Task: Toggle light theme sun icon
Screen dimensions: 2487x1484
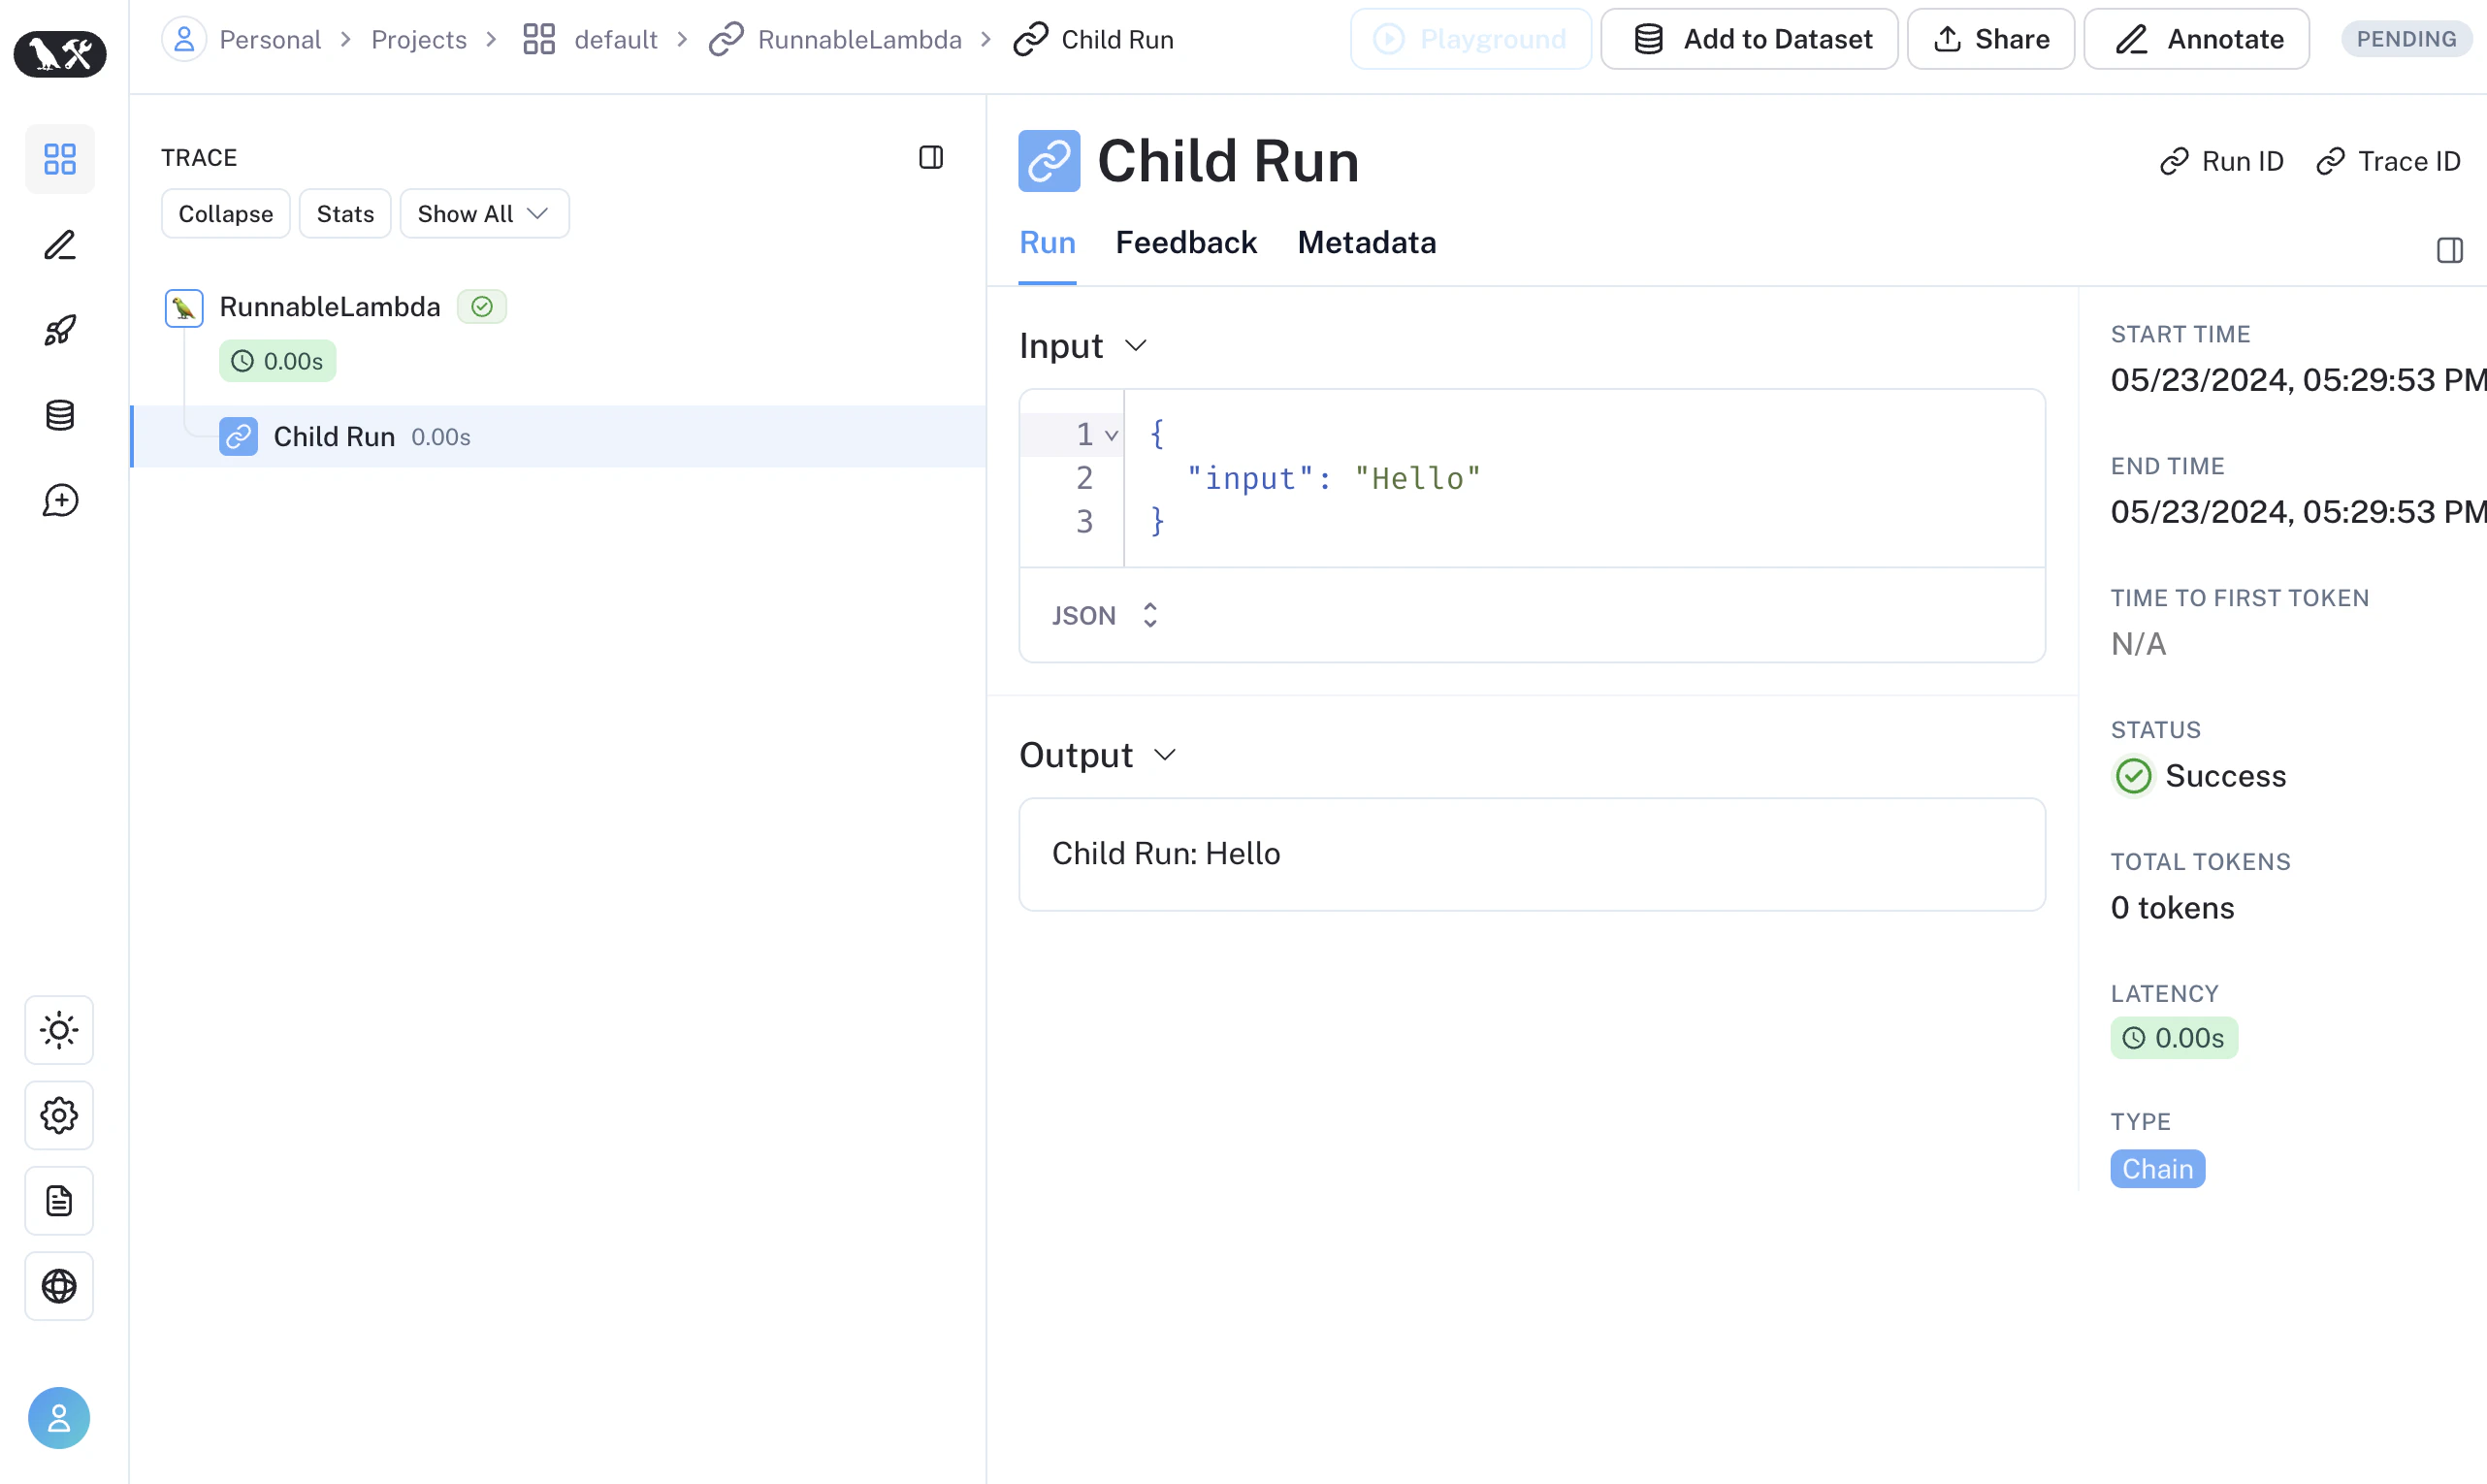Action: [x=59, y=1030]
